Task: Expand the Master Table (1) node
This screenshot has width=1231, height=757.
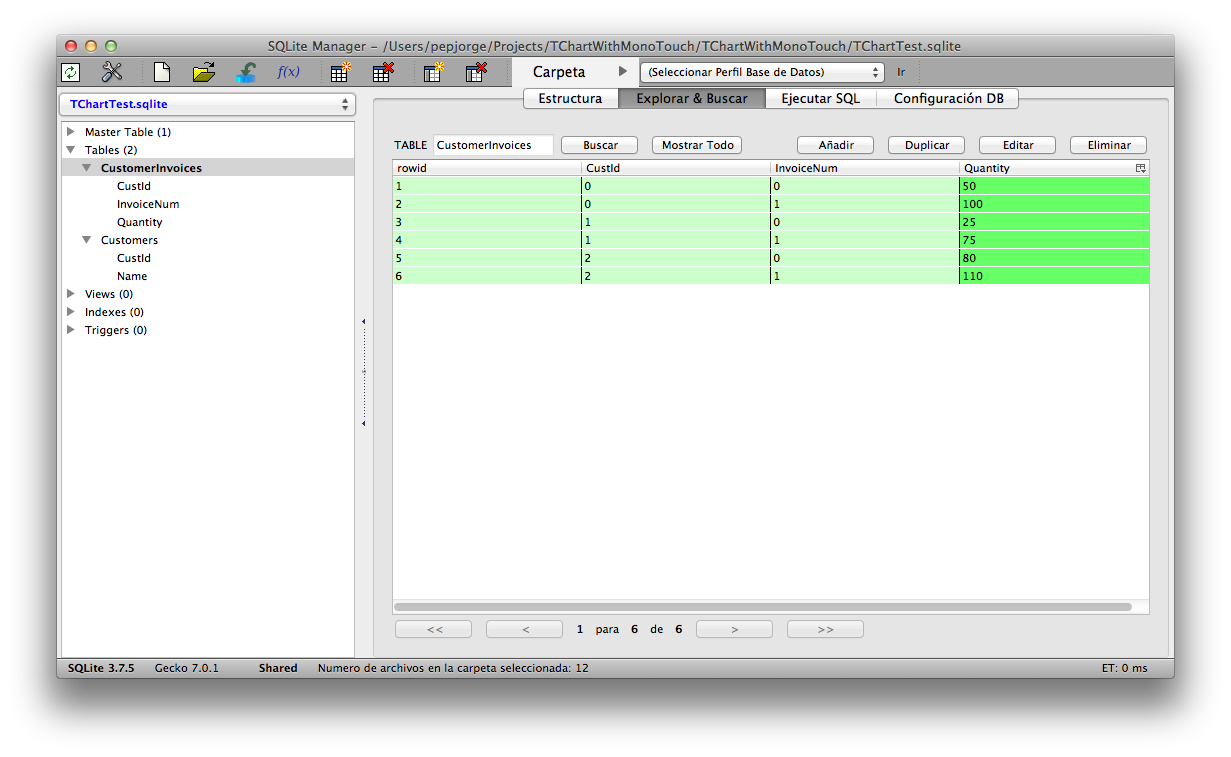Action: click(71, 132)
